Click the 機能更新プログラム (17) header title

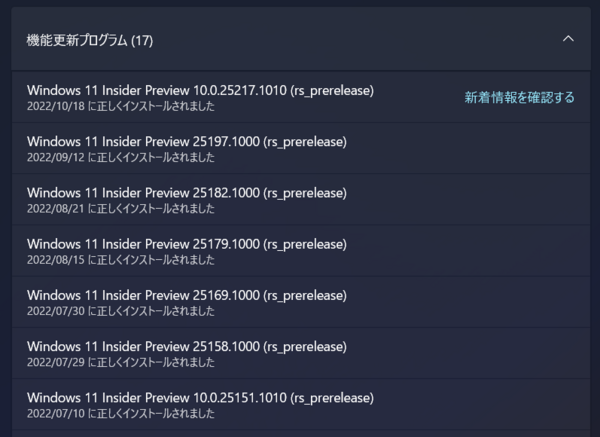(89, 41)
